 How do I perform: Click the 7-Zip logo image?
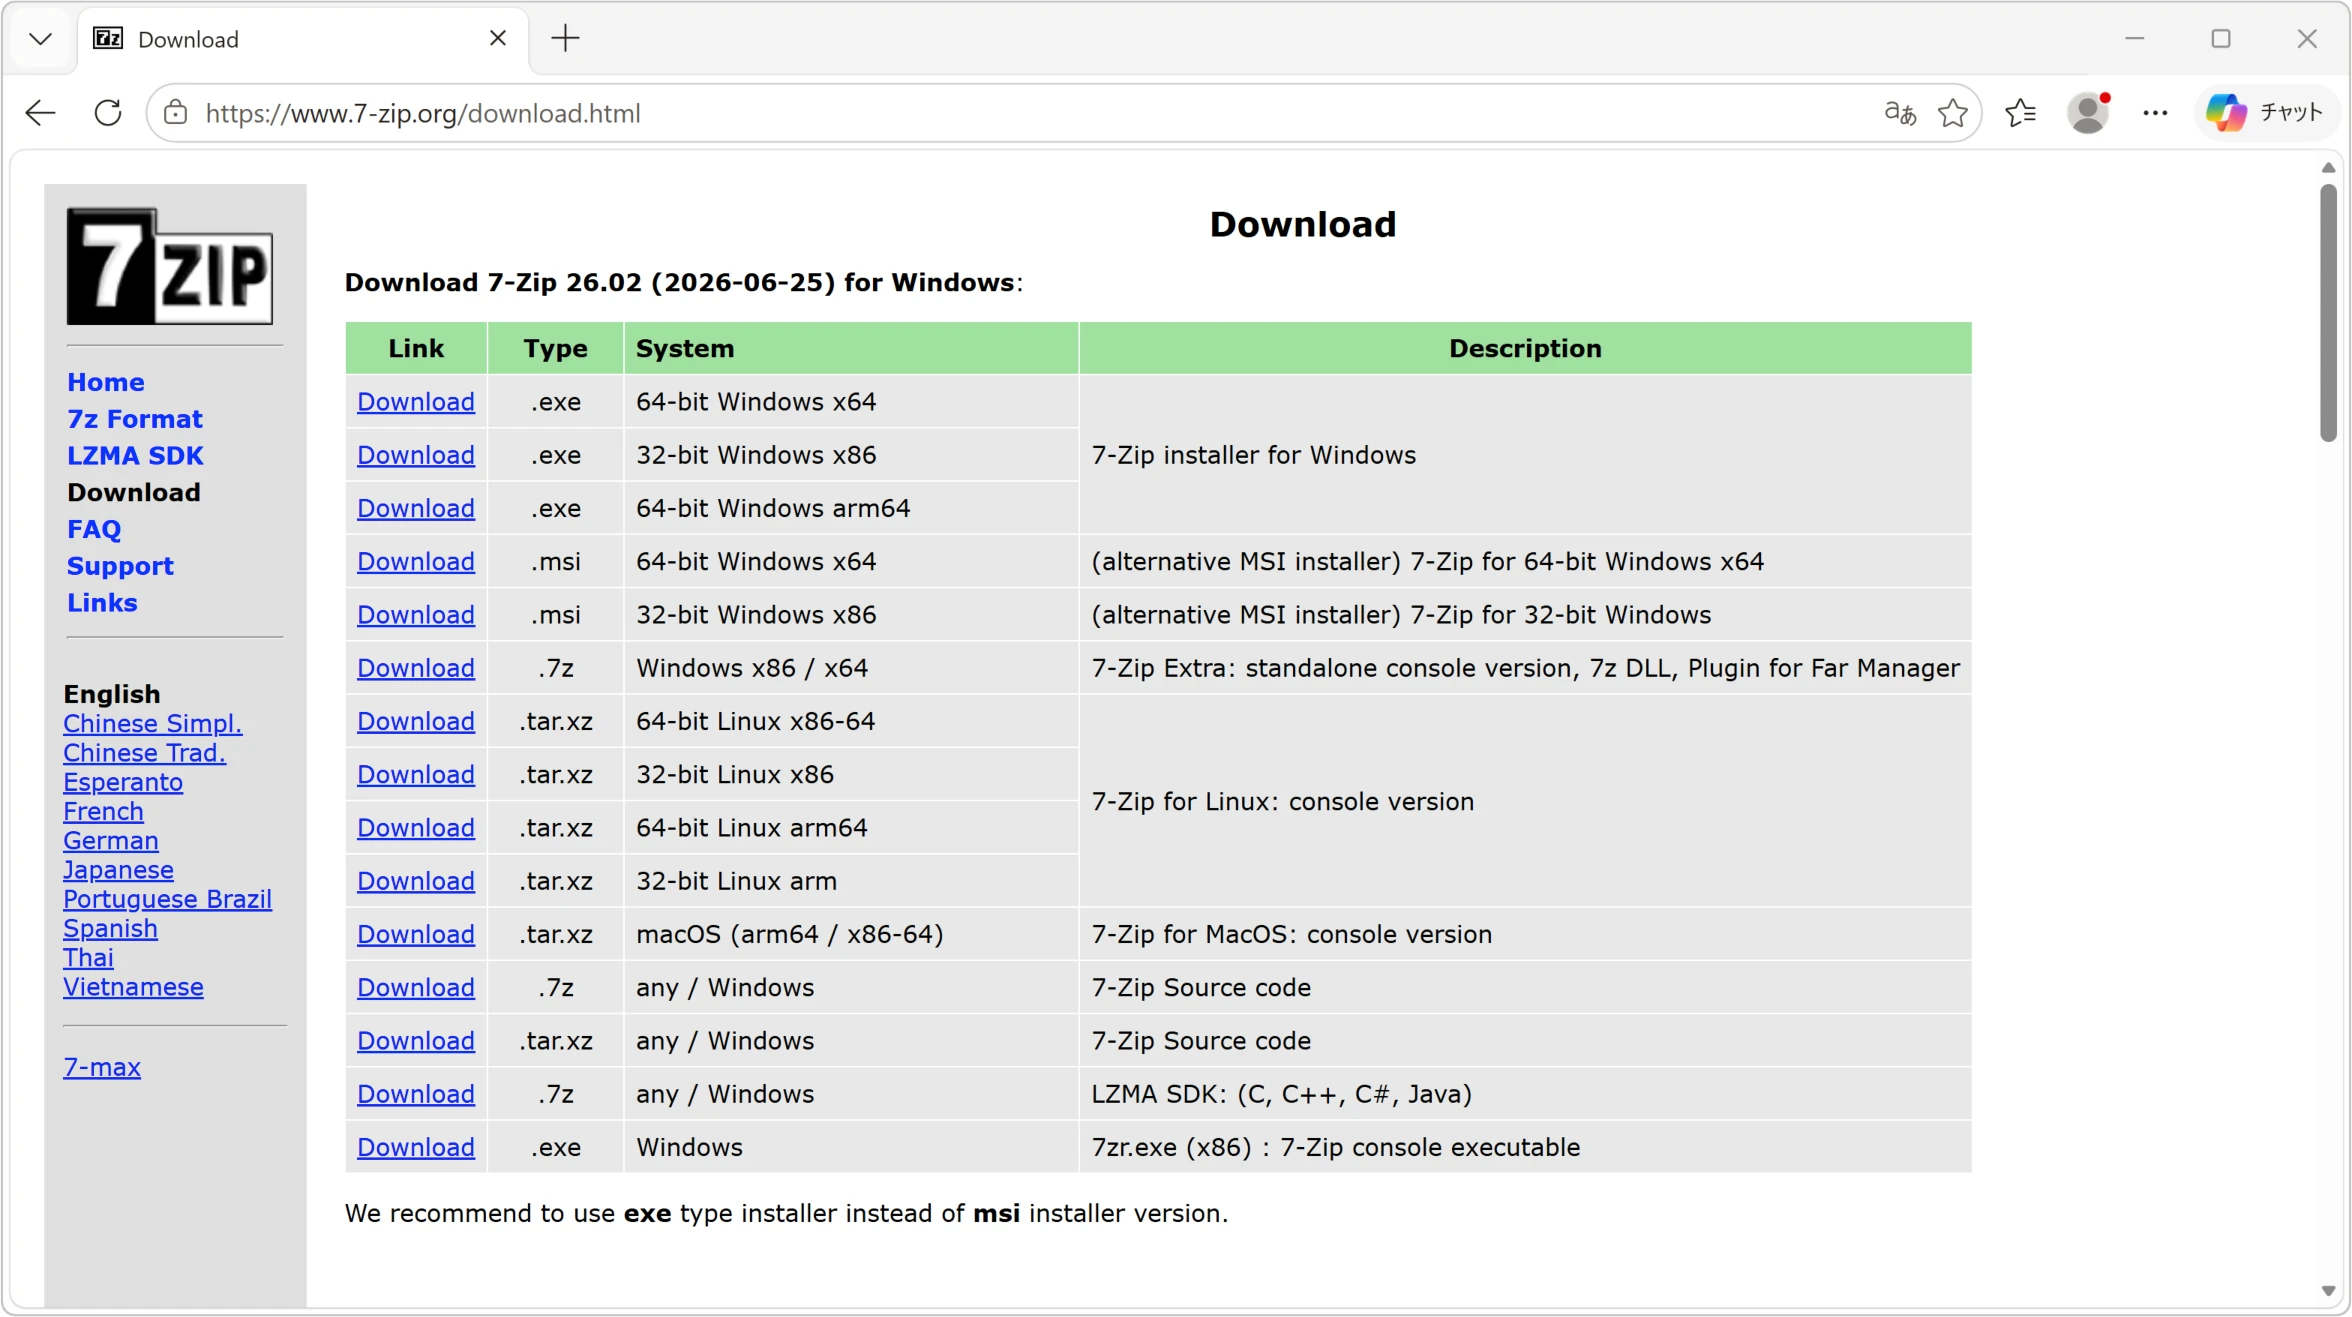click(x=170, y=266)
